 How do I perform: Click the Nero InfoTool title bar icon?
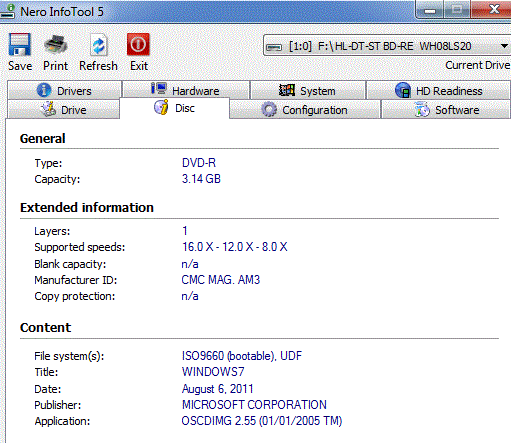[7, 11]
